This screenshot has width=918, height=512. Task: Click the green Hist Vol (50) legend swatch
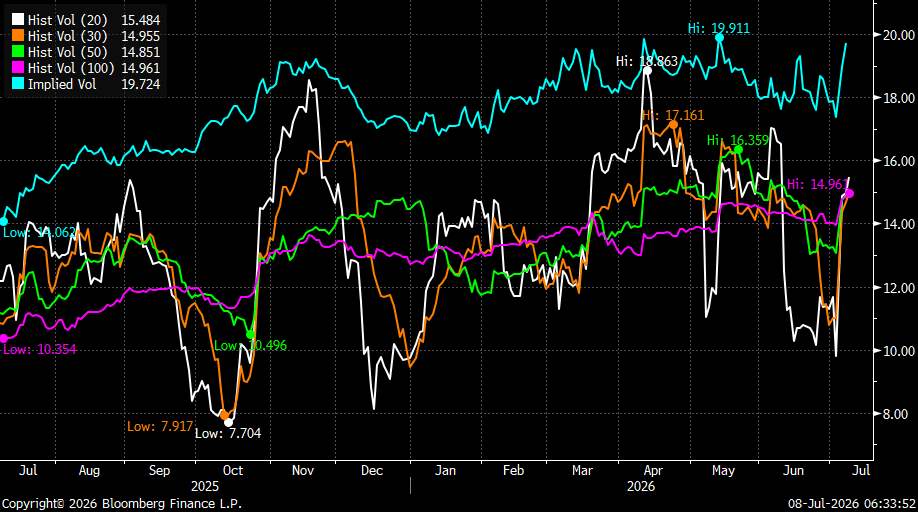18,52
